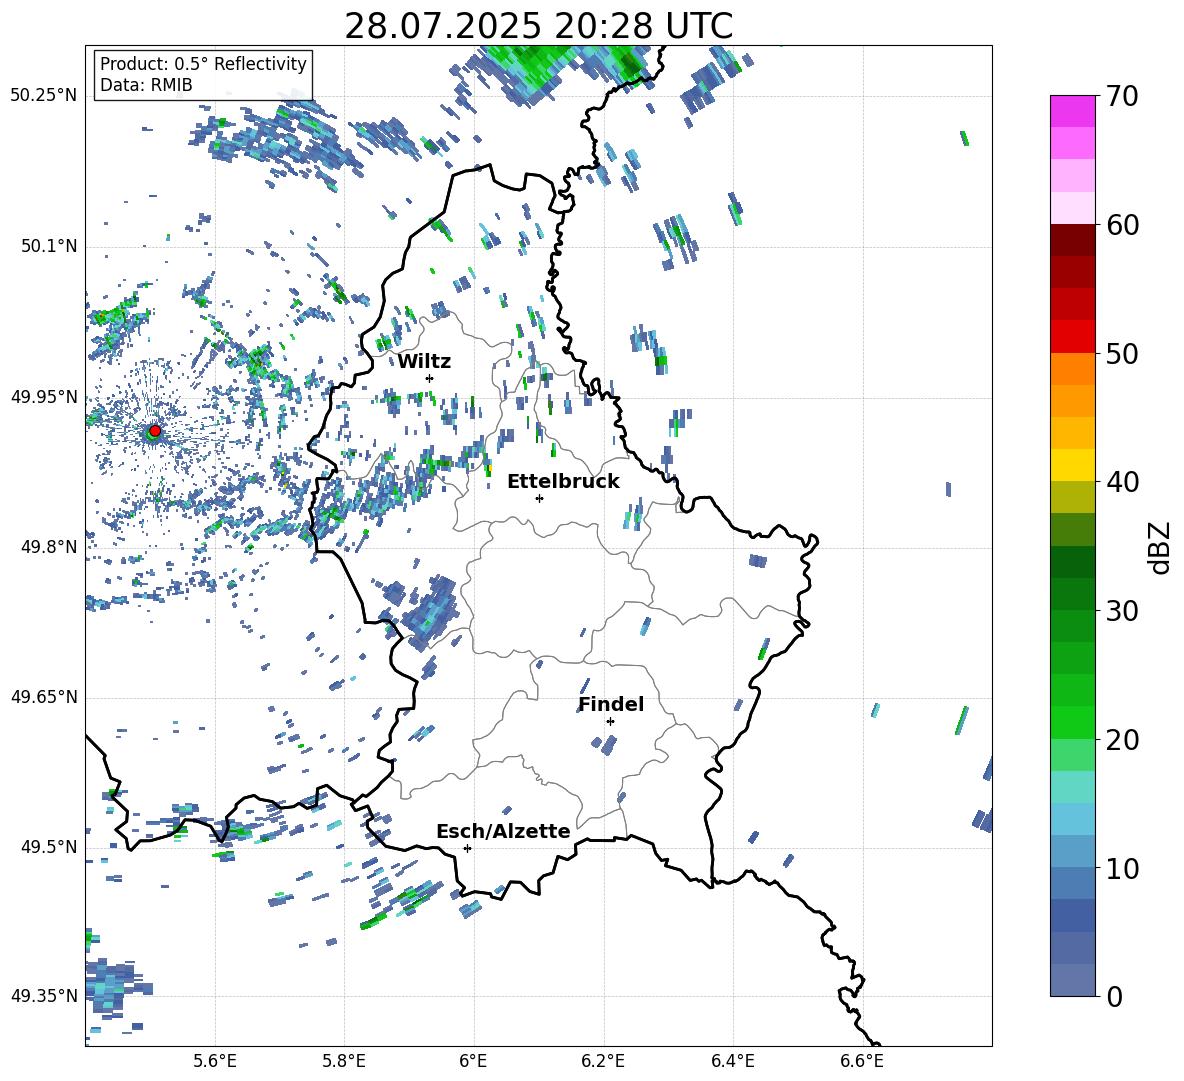Click the 70 tick on colorbar

1121,97
